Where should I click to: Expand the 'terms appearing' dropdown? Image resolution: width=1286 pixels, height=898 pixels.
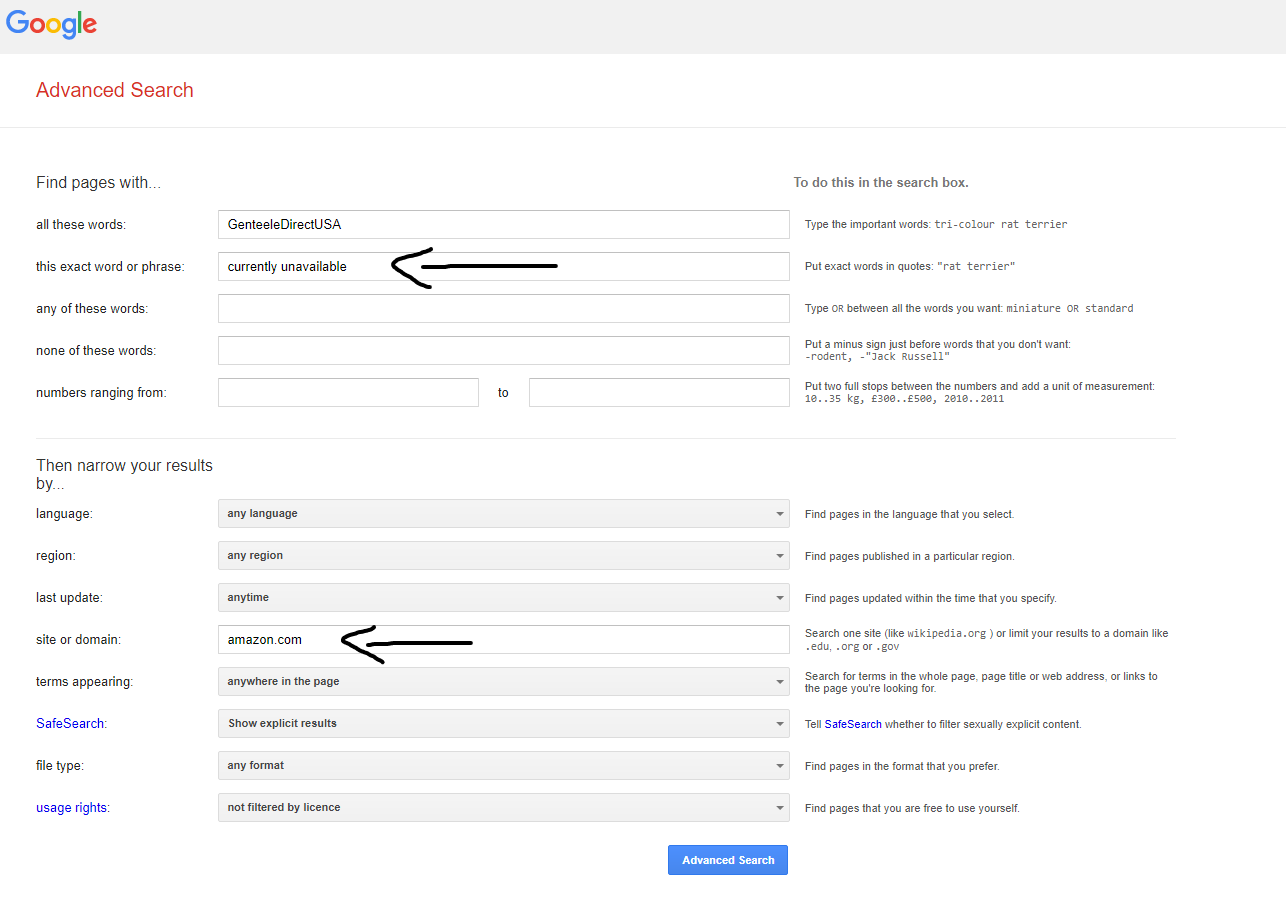(503, 682)
